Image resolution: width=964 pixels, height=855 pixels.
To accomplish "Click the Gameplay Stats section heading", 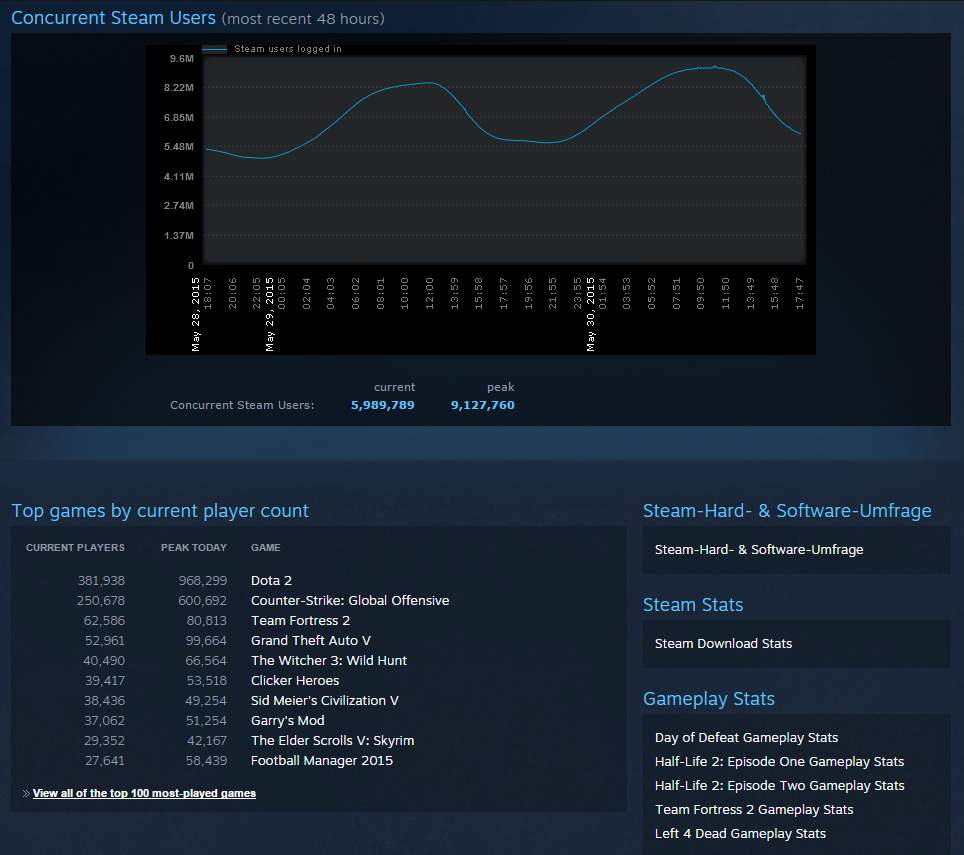I will coord(708,699).
